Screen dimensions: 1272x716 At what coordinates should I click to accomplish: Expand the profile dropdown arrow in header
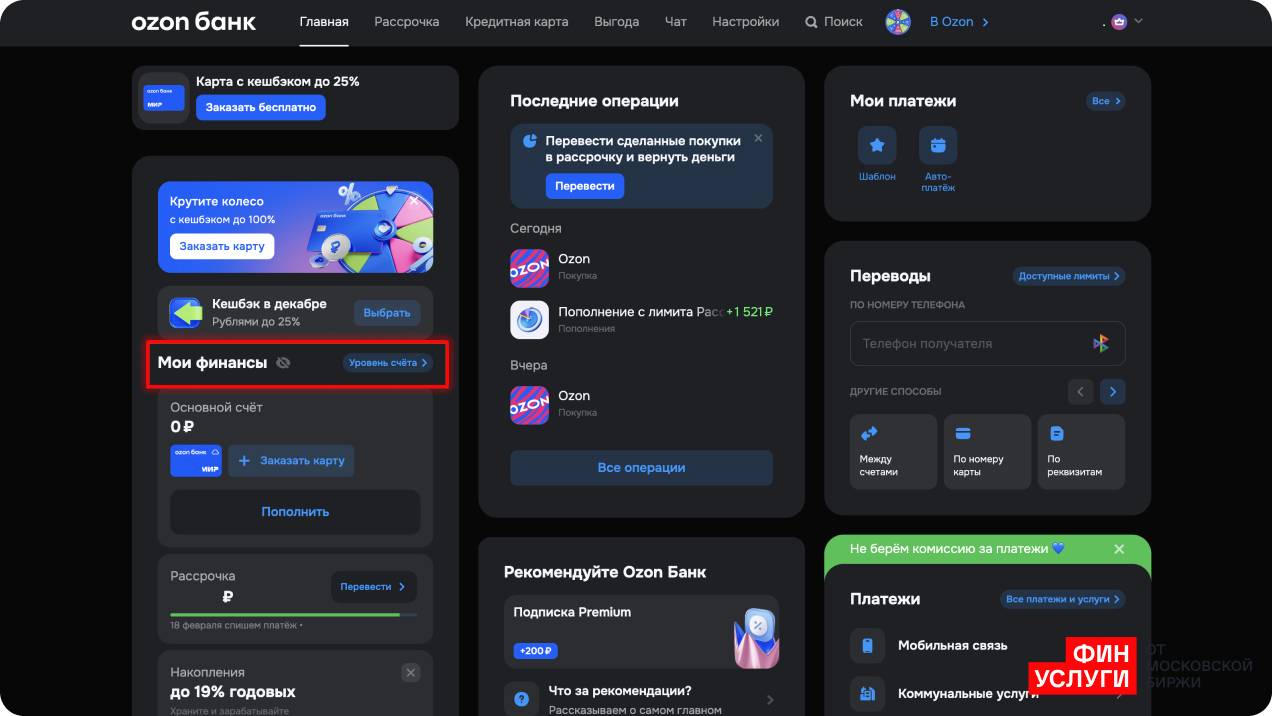pos(1138,21)
